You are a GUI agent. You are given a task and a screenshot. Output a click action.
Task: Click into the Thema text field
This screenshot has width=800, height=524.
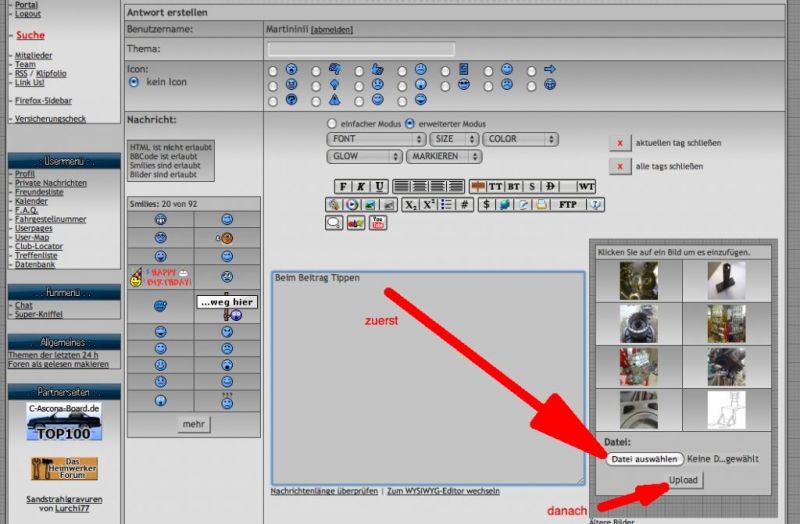coord(361,48)
